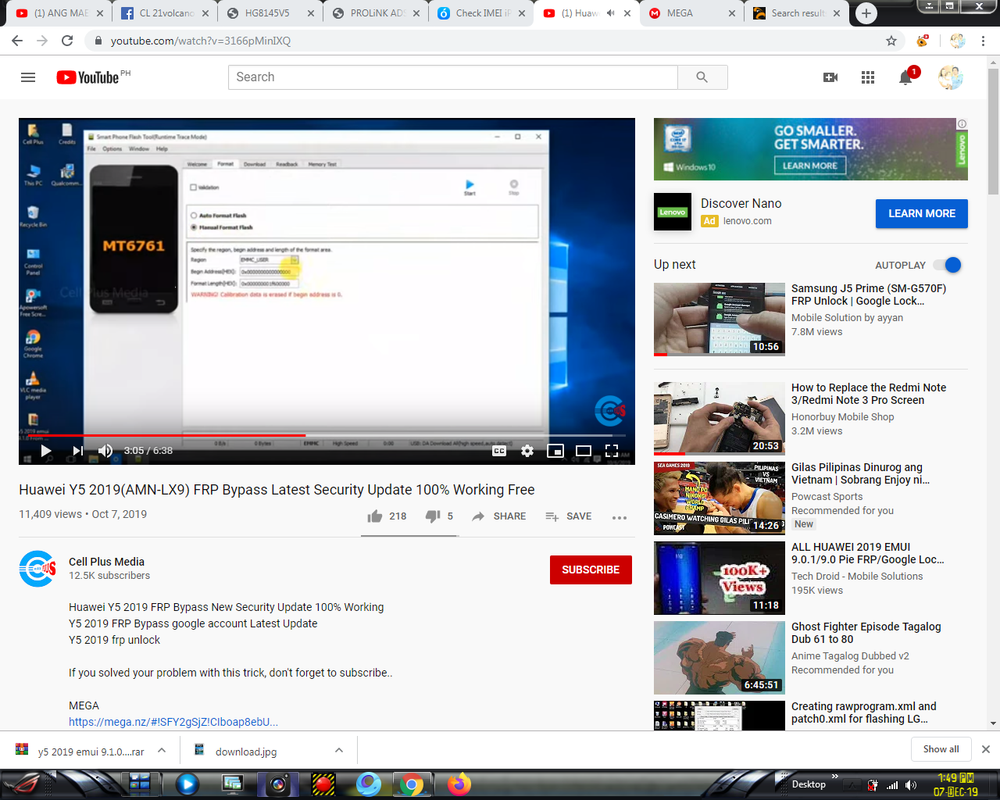Toggle closed captions CC button
Image resolution: width=1000 pixels, height=800 pixels.
[499, 451]
